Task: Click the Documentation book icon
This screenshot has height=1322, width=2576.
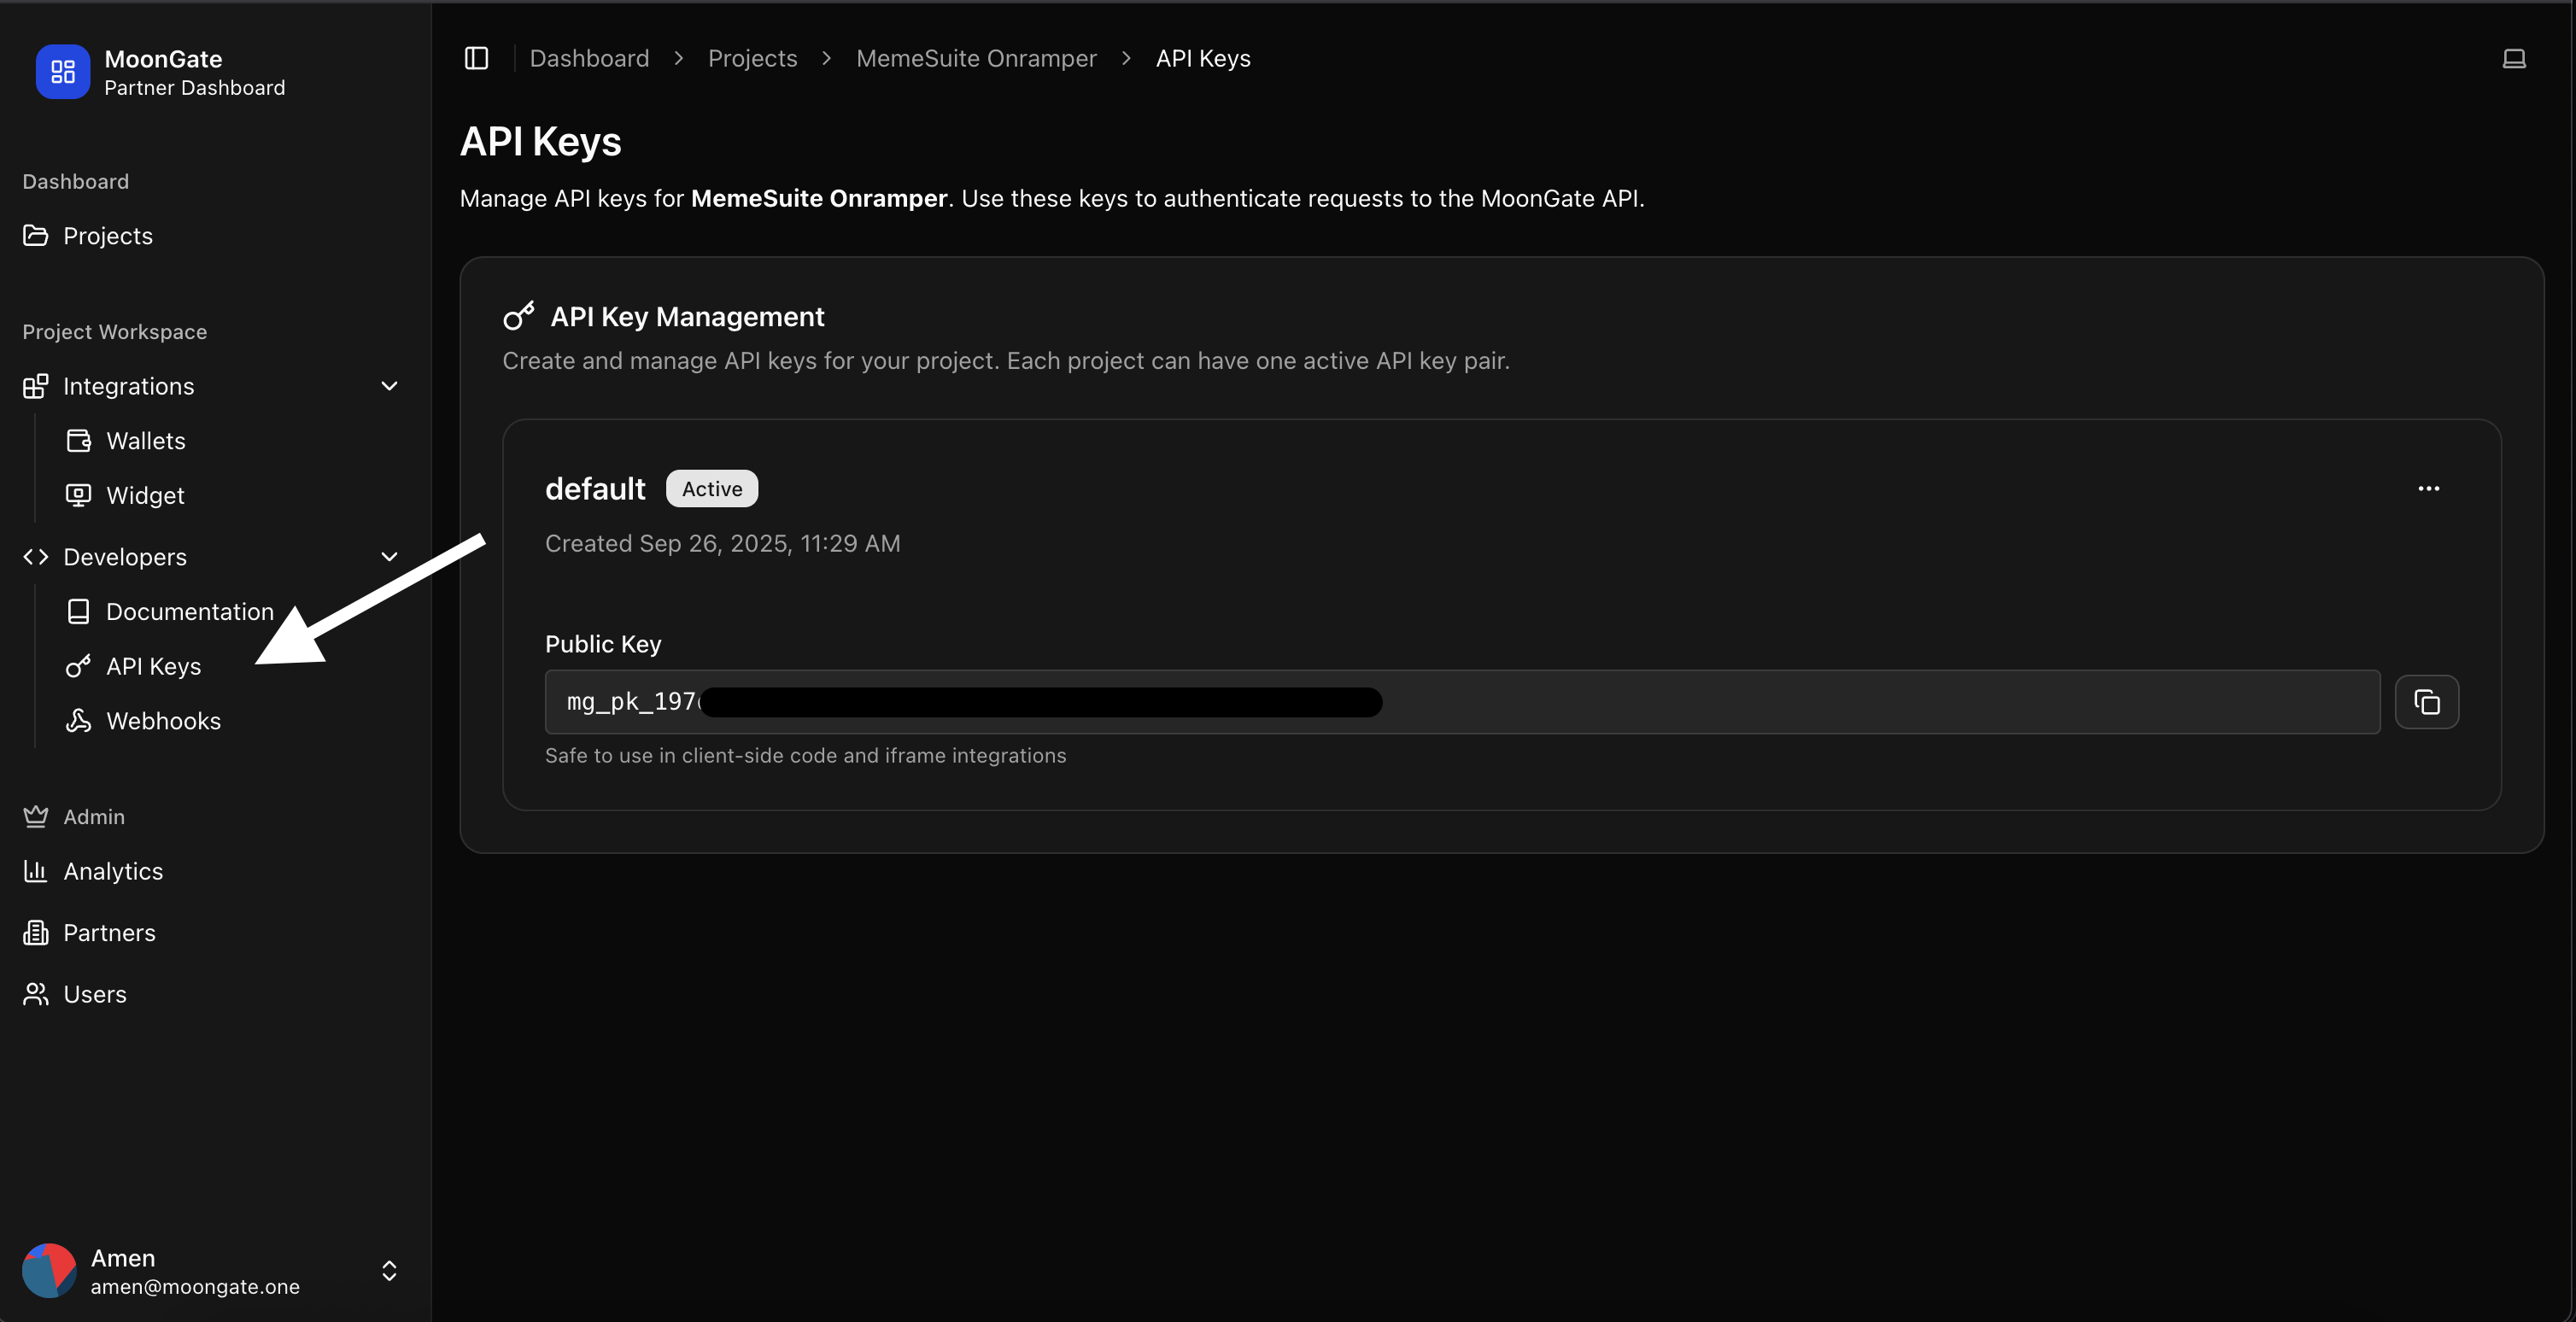Action: click(x=78, y=611)
